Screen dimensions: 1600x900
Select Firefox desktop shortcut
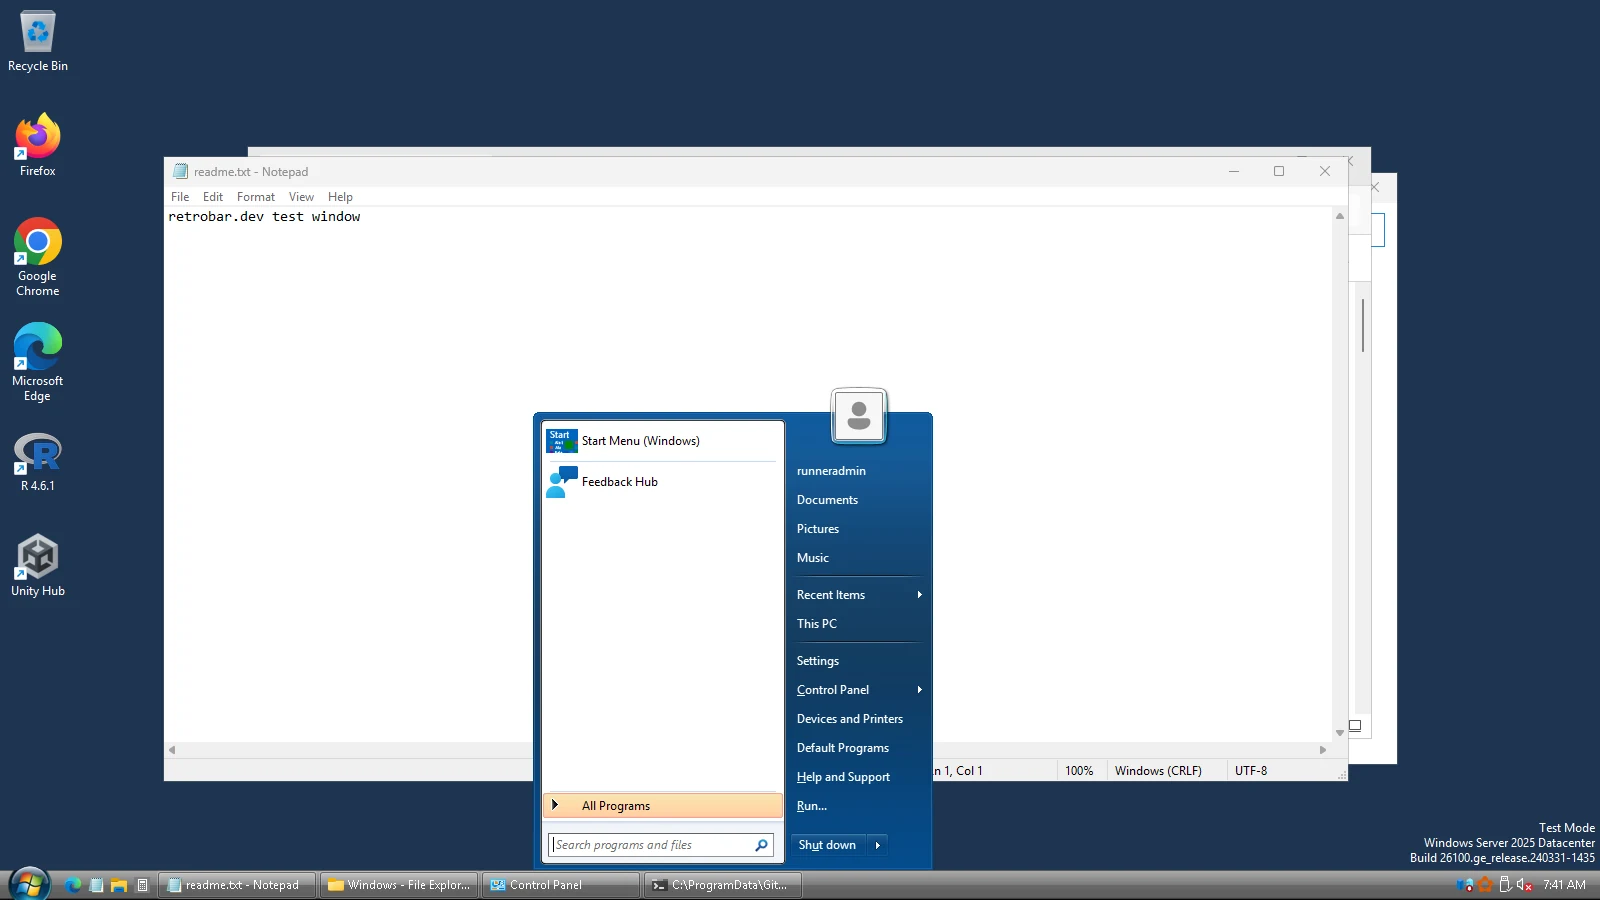(x=38, y=146)
